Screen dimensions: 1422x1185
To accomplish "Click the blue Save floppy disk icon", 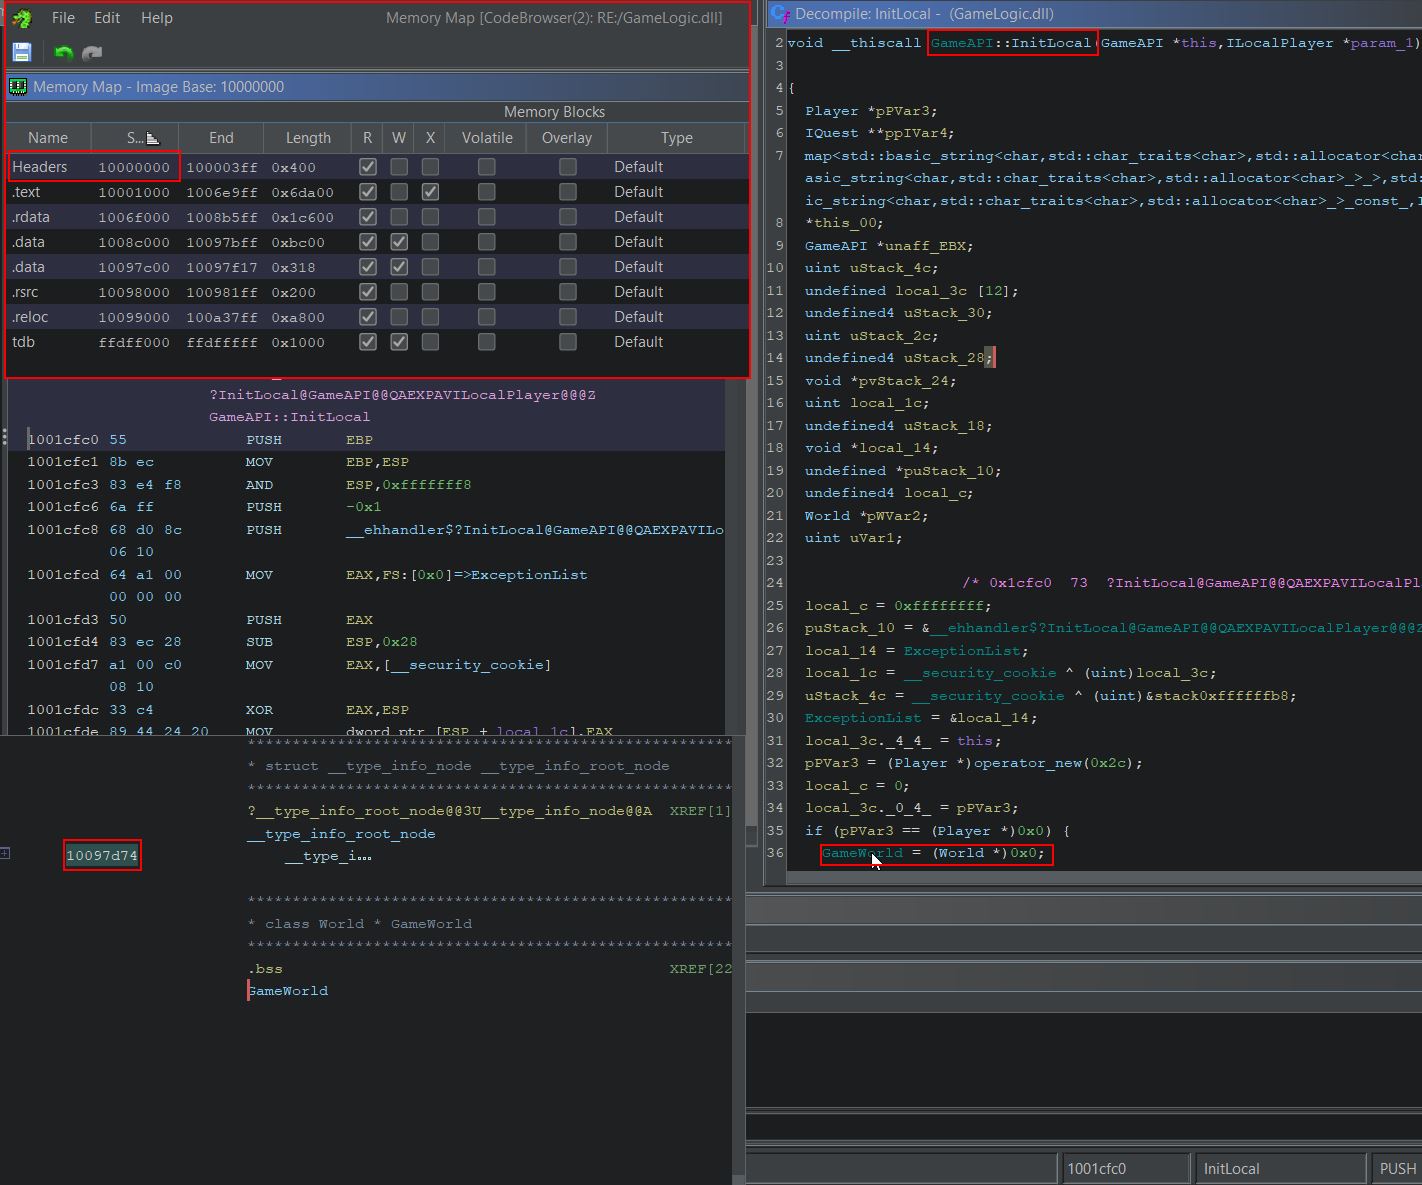I will tap(22, 52).
